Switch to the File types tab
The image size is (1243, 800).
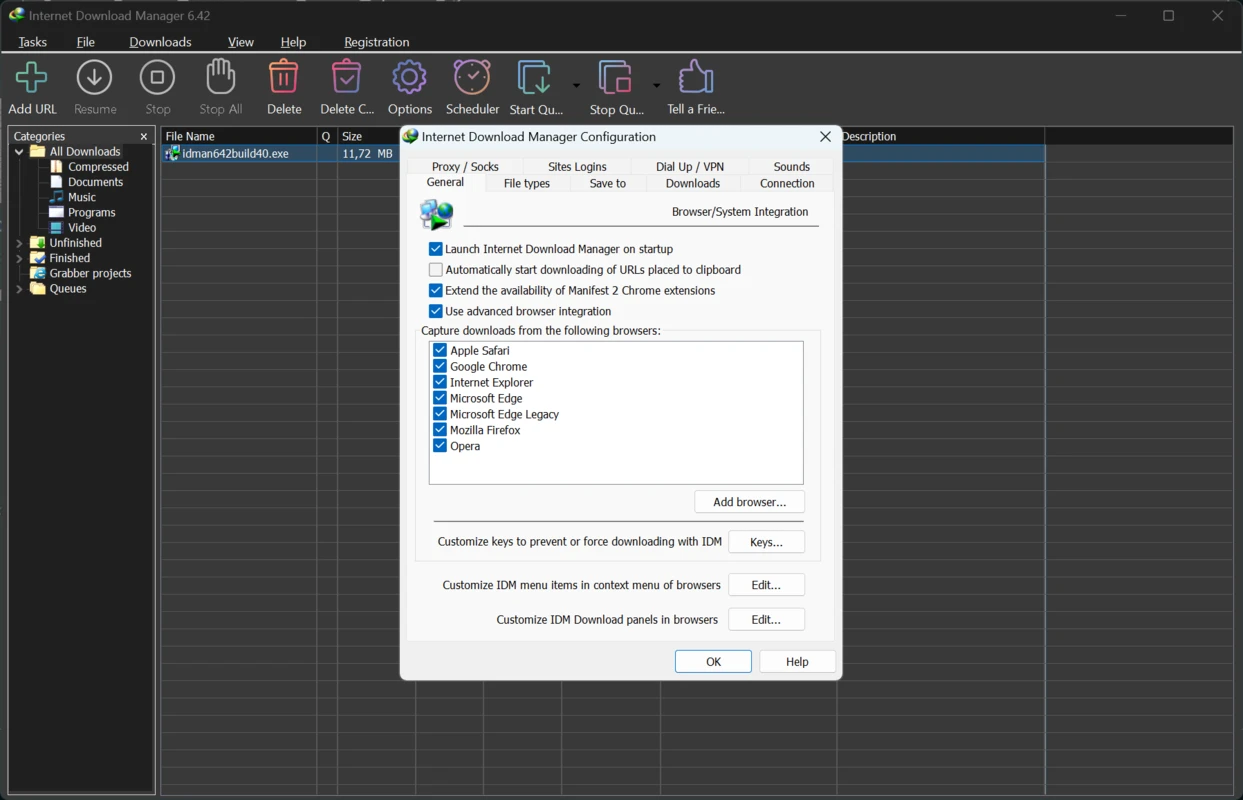[527, 183]
